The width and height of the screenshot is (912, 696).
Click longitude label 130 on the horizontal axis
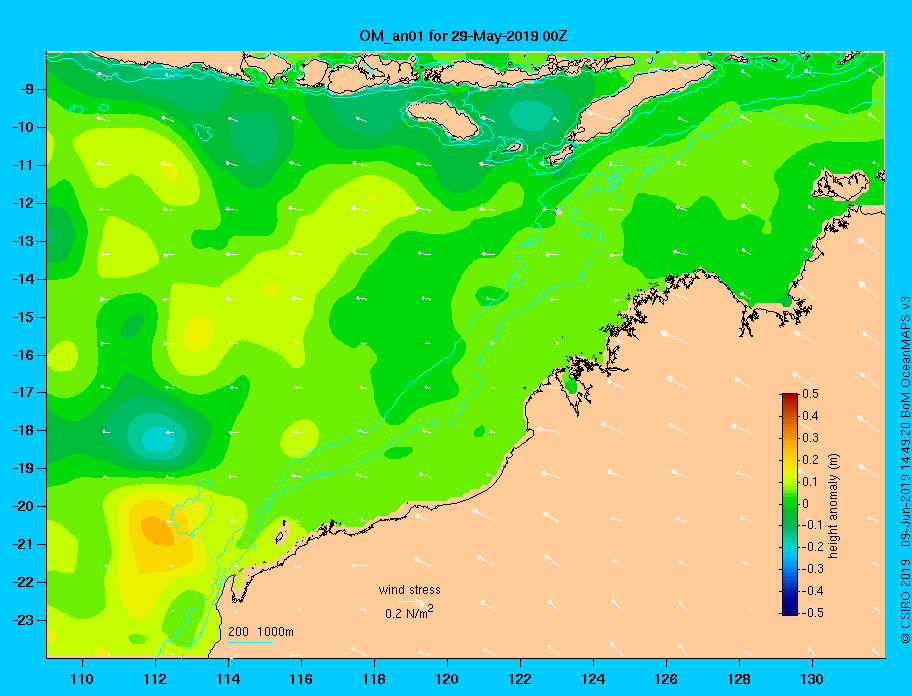[812, 679]
